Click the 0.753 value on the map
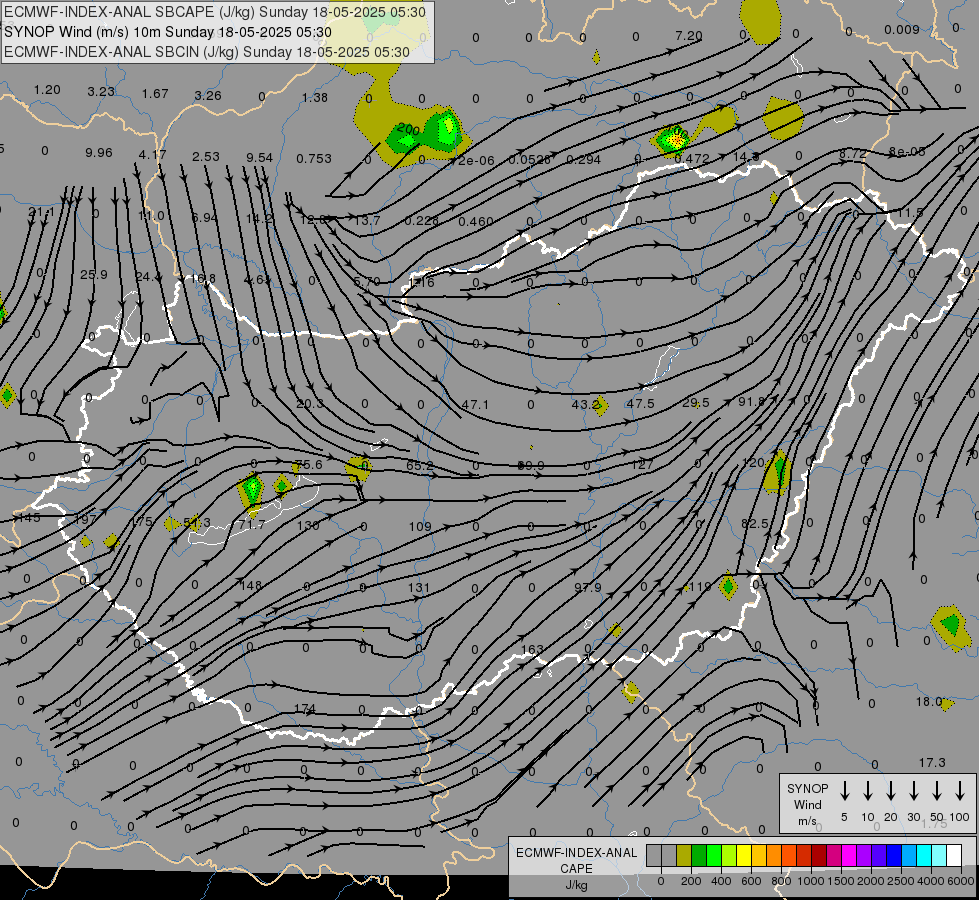Screen dimensions: 979x900 314,158
